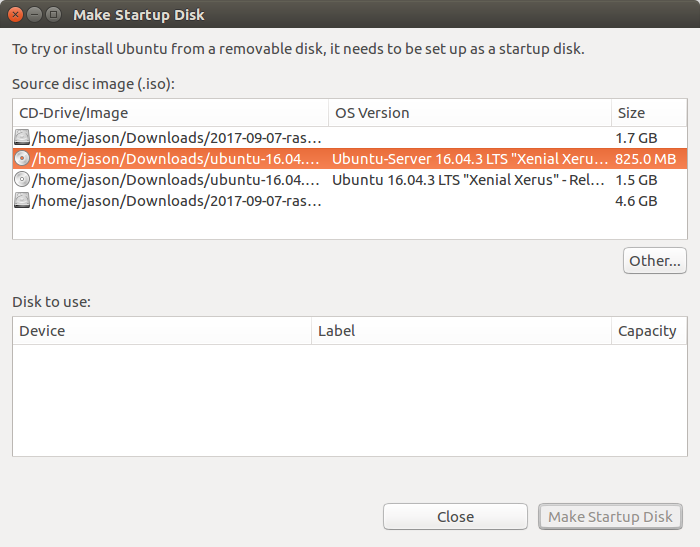Sort by the Size column header
Viewport: 700px width, 547px height.
(649, 113)
